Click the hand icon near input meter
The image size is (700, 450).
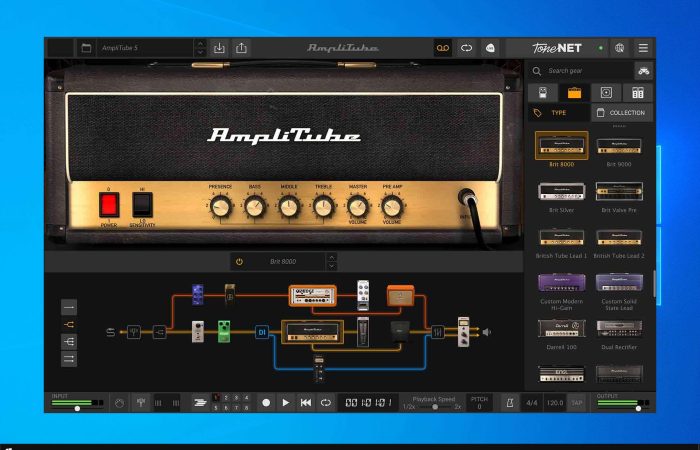tap(119, 403)
